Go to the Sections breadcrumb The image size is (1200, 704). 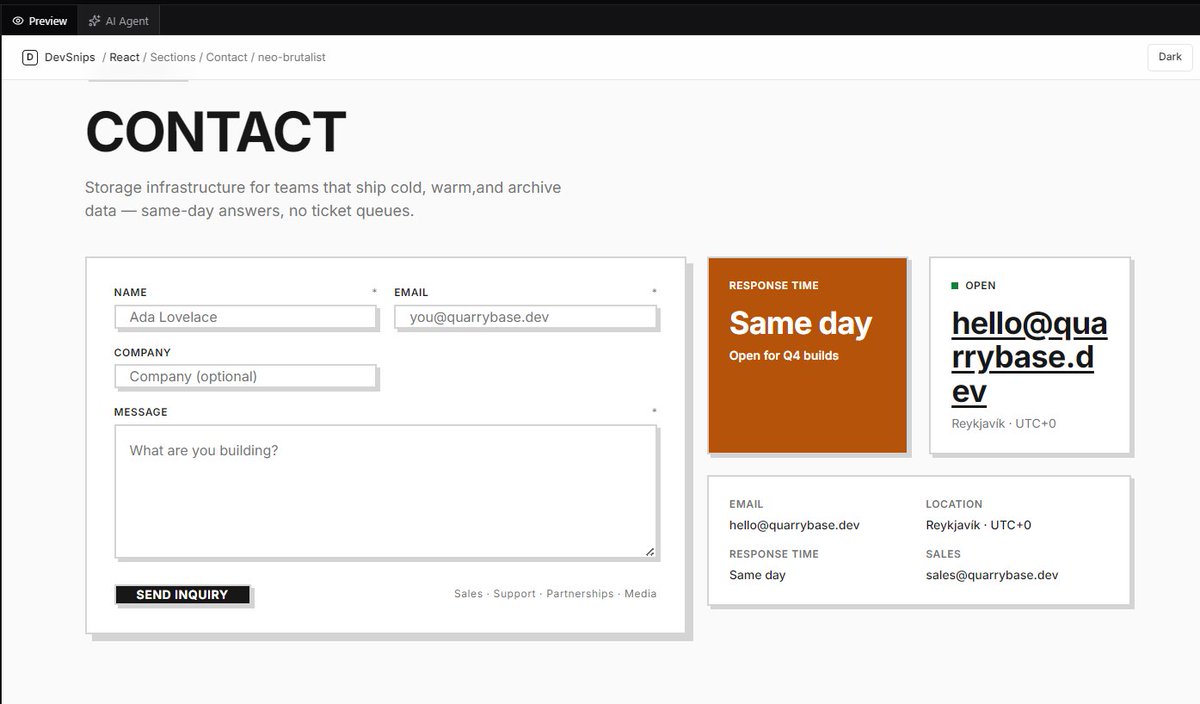pyautogui.click(x=173, y=57)
